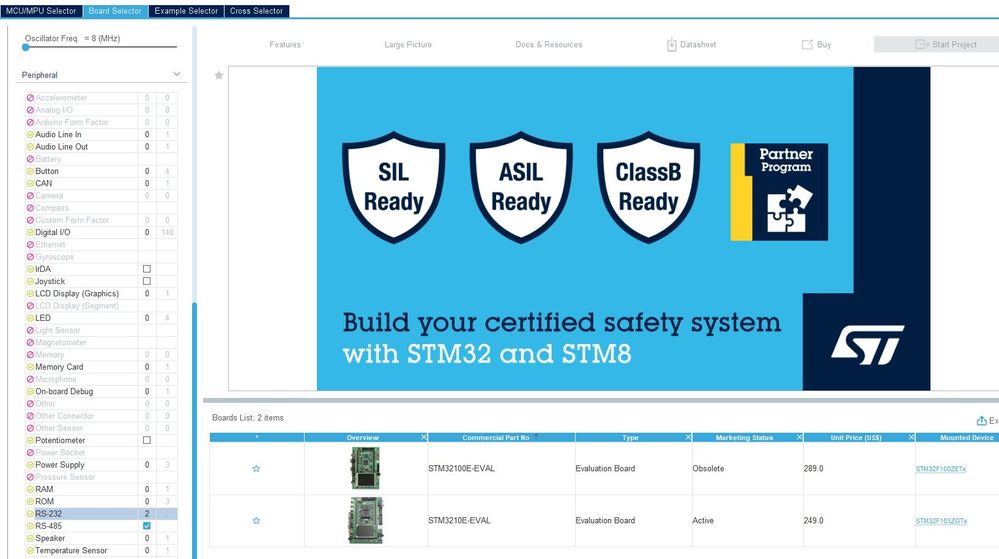This screenshot has height=559, width=999.
Task: Click the disabled Ethernet icon
Action: [x=30, y=245]
